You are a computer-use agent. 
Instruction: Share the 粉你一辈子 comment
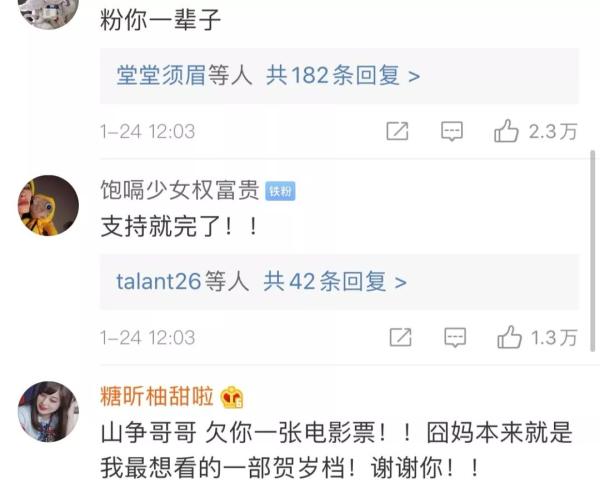397,131
